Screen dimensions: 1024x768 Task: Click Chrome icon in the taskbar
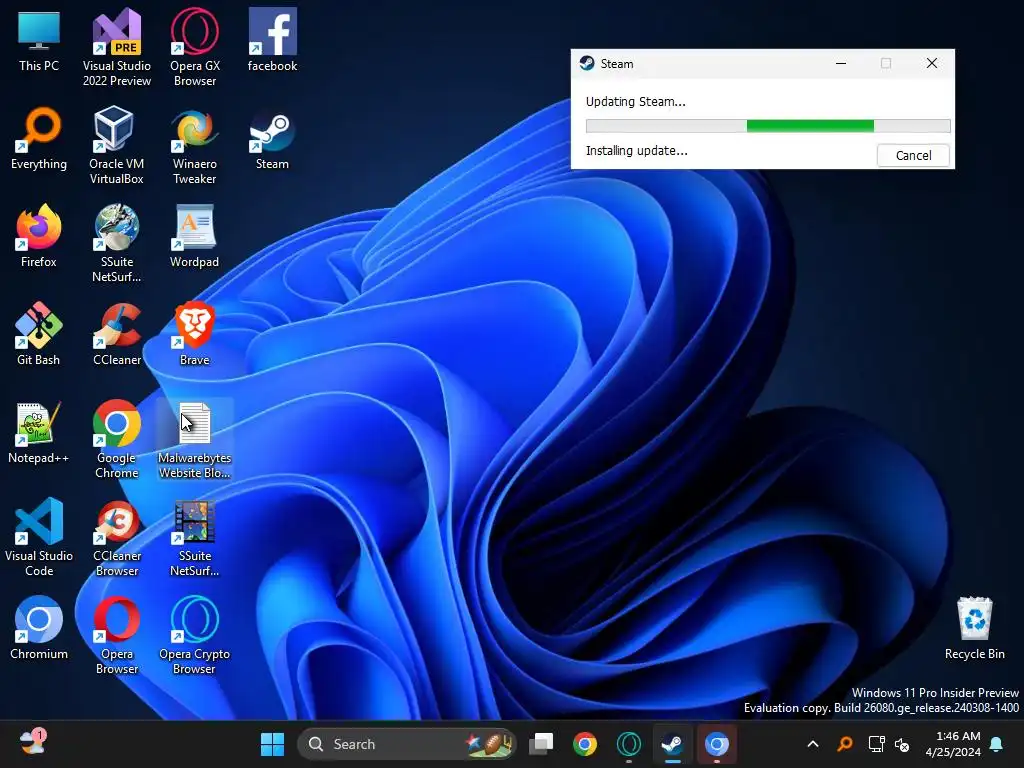pyautogui.click(x=584, y=744)
